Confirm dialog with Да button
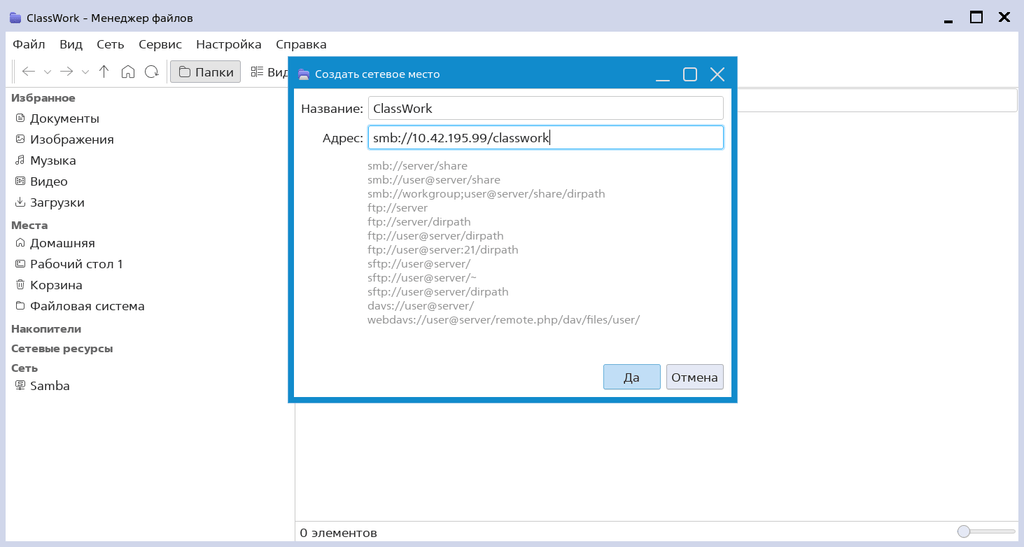The width and height of the screenshot is (1024, 547). [632, 377]
